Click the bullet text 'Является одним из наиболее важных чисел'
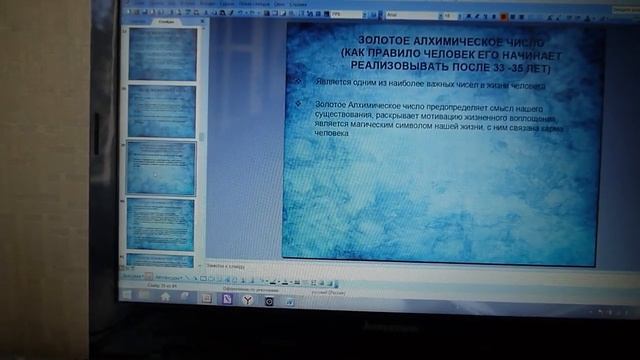The width and height of the screenshot is (640, 360). pyautogui.click(x=430, y=84)
